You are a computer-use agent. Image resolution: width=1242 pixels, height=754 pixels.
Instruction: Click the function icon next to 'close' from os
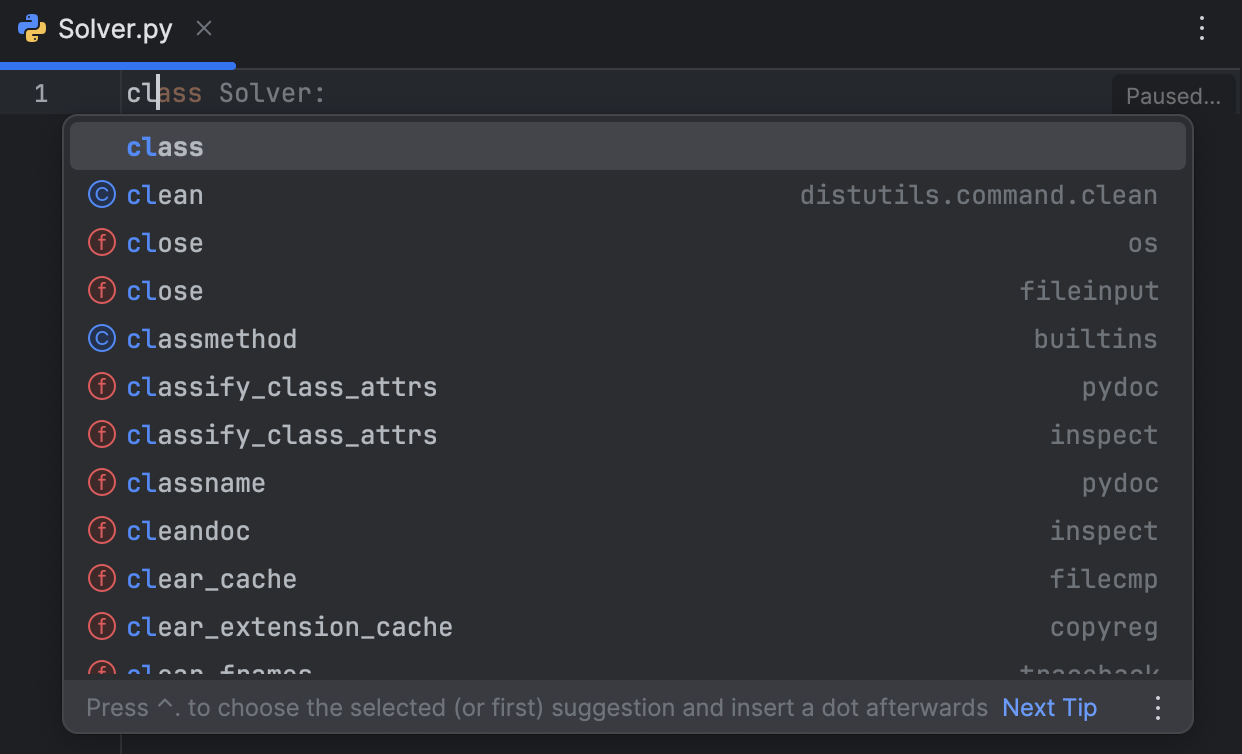(101, 242)
